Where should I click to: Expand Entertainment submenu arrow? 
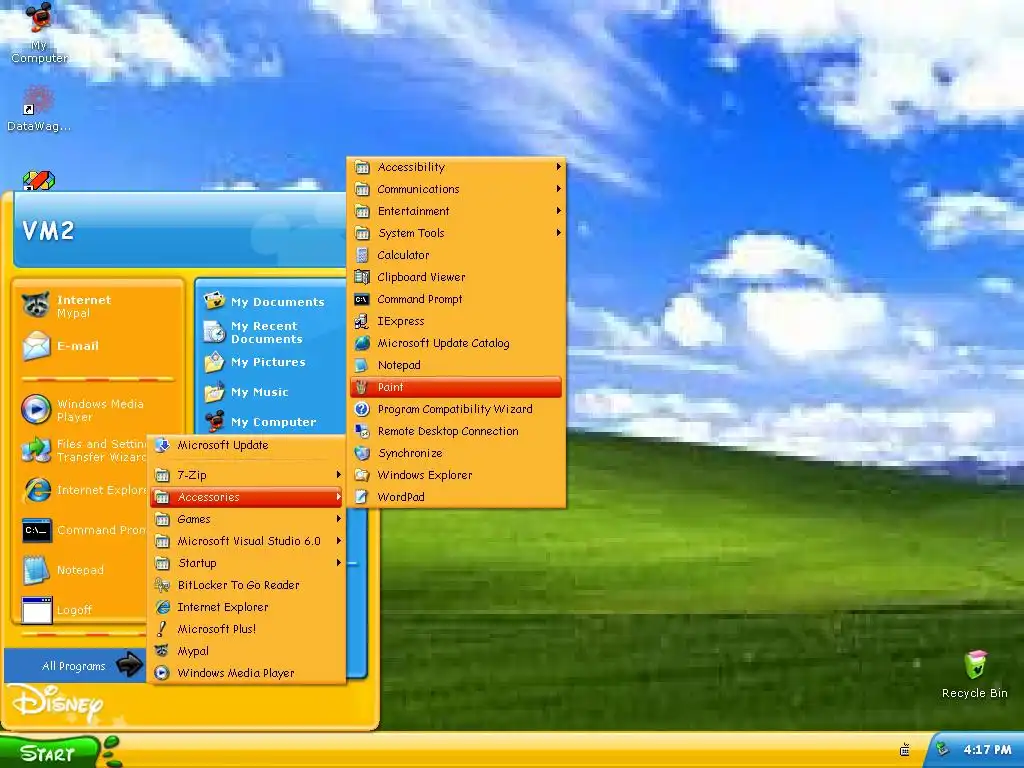coord(558,211)
